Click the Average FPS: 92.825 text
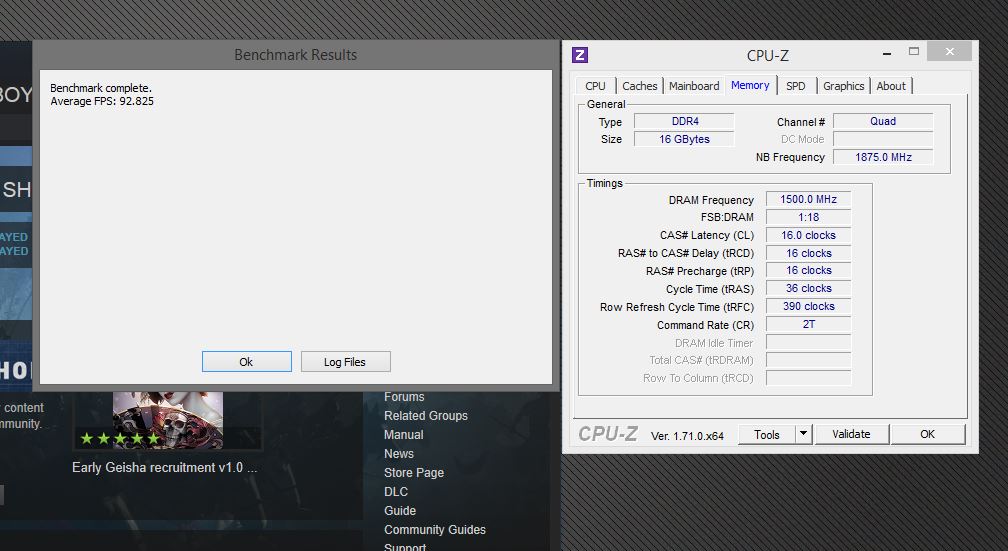Screen dimensions: 1008x551 [102, 101]
